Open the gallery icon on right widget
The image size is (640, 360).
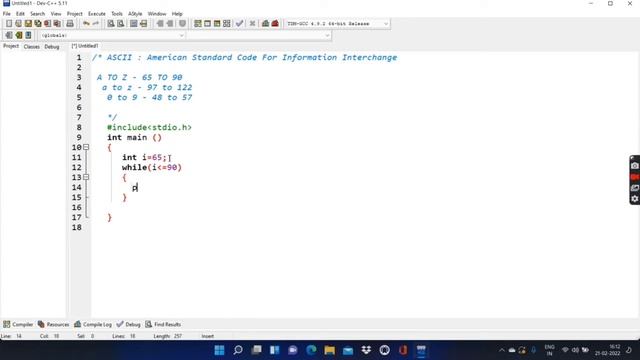pos(635,188)
